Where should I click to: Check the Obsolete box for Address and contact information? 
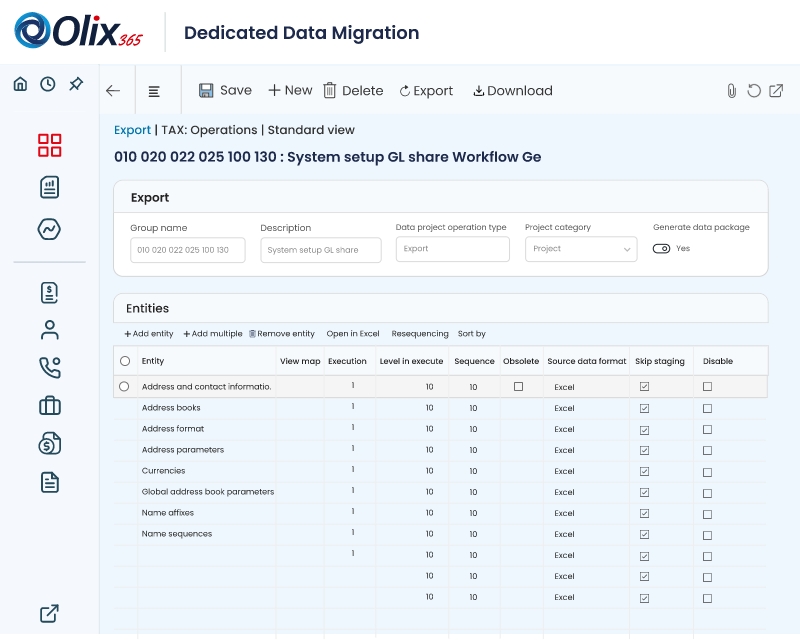pyautogui.click(x=518, y=387)
